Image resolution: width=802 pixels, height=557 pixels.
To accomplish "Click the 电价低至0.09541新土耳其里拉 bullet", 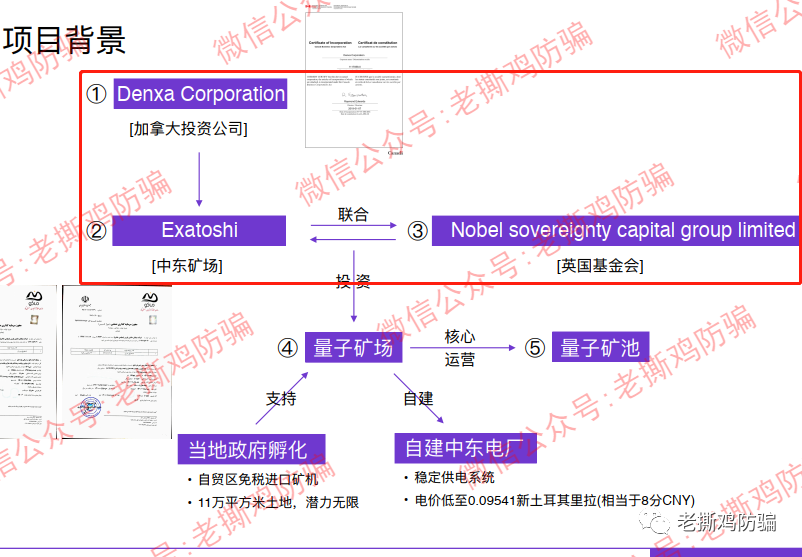I will click(x=549, y=500).
